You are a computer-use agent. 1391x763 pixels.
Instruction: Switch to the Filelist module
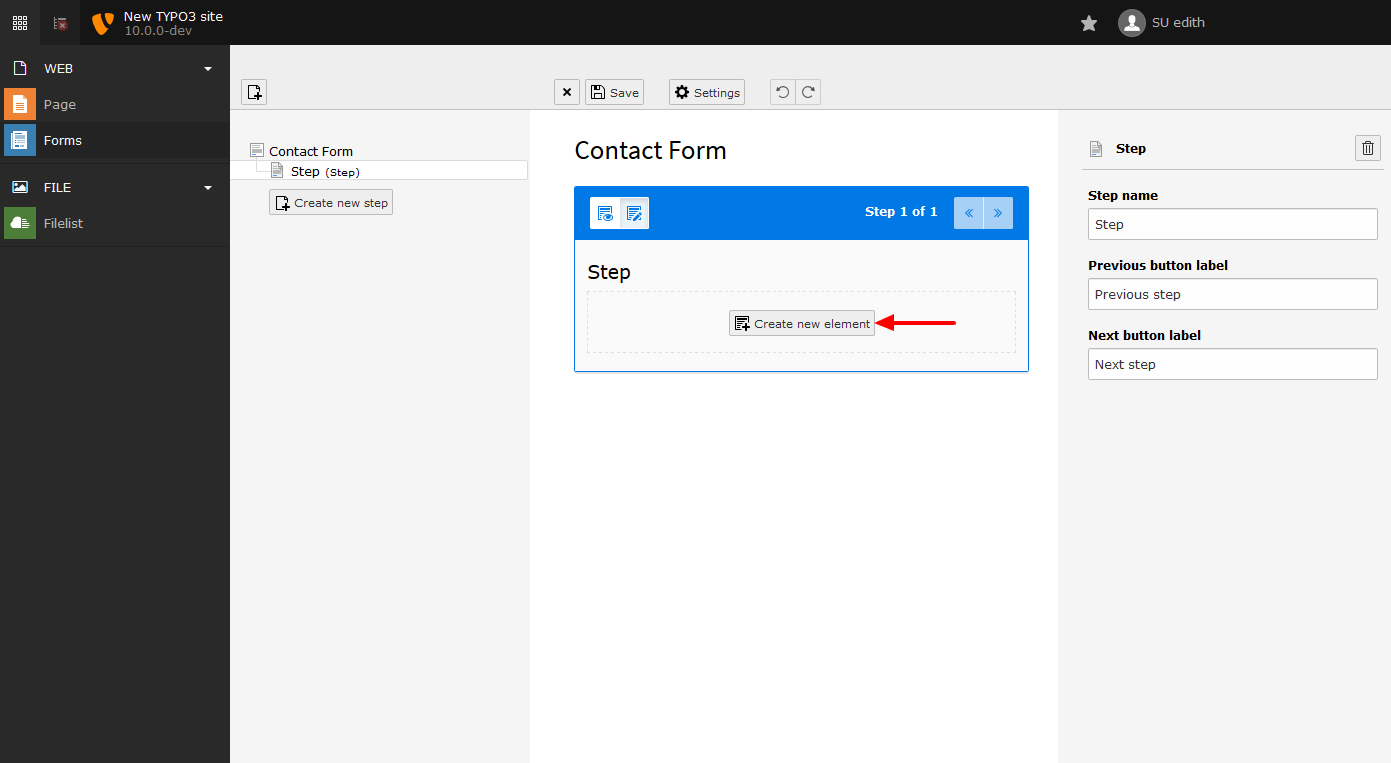[62, 223]
